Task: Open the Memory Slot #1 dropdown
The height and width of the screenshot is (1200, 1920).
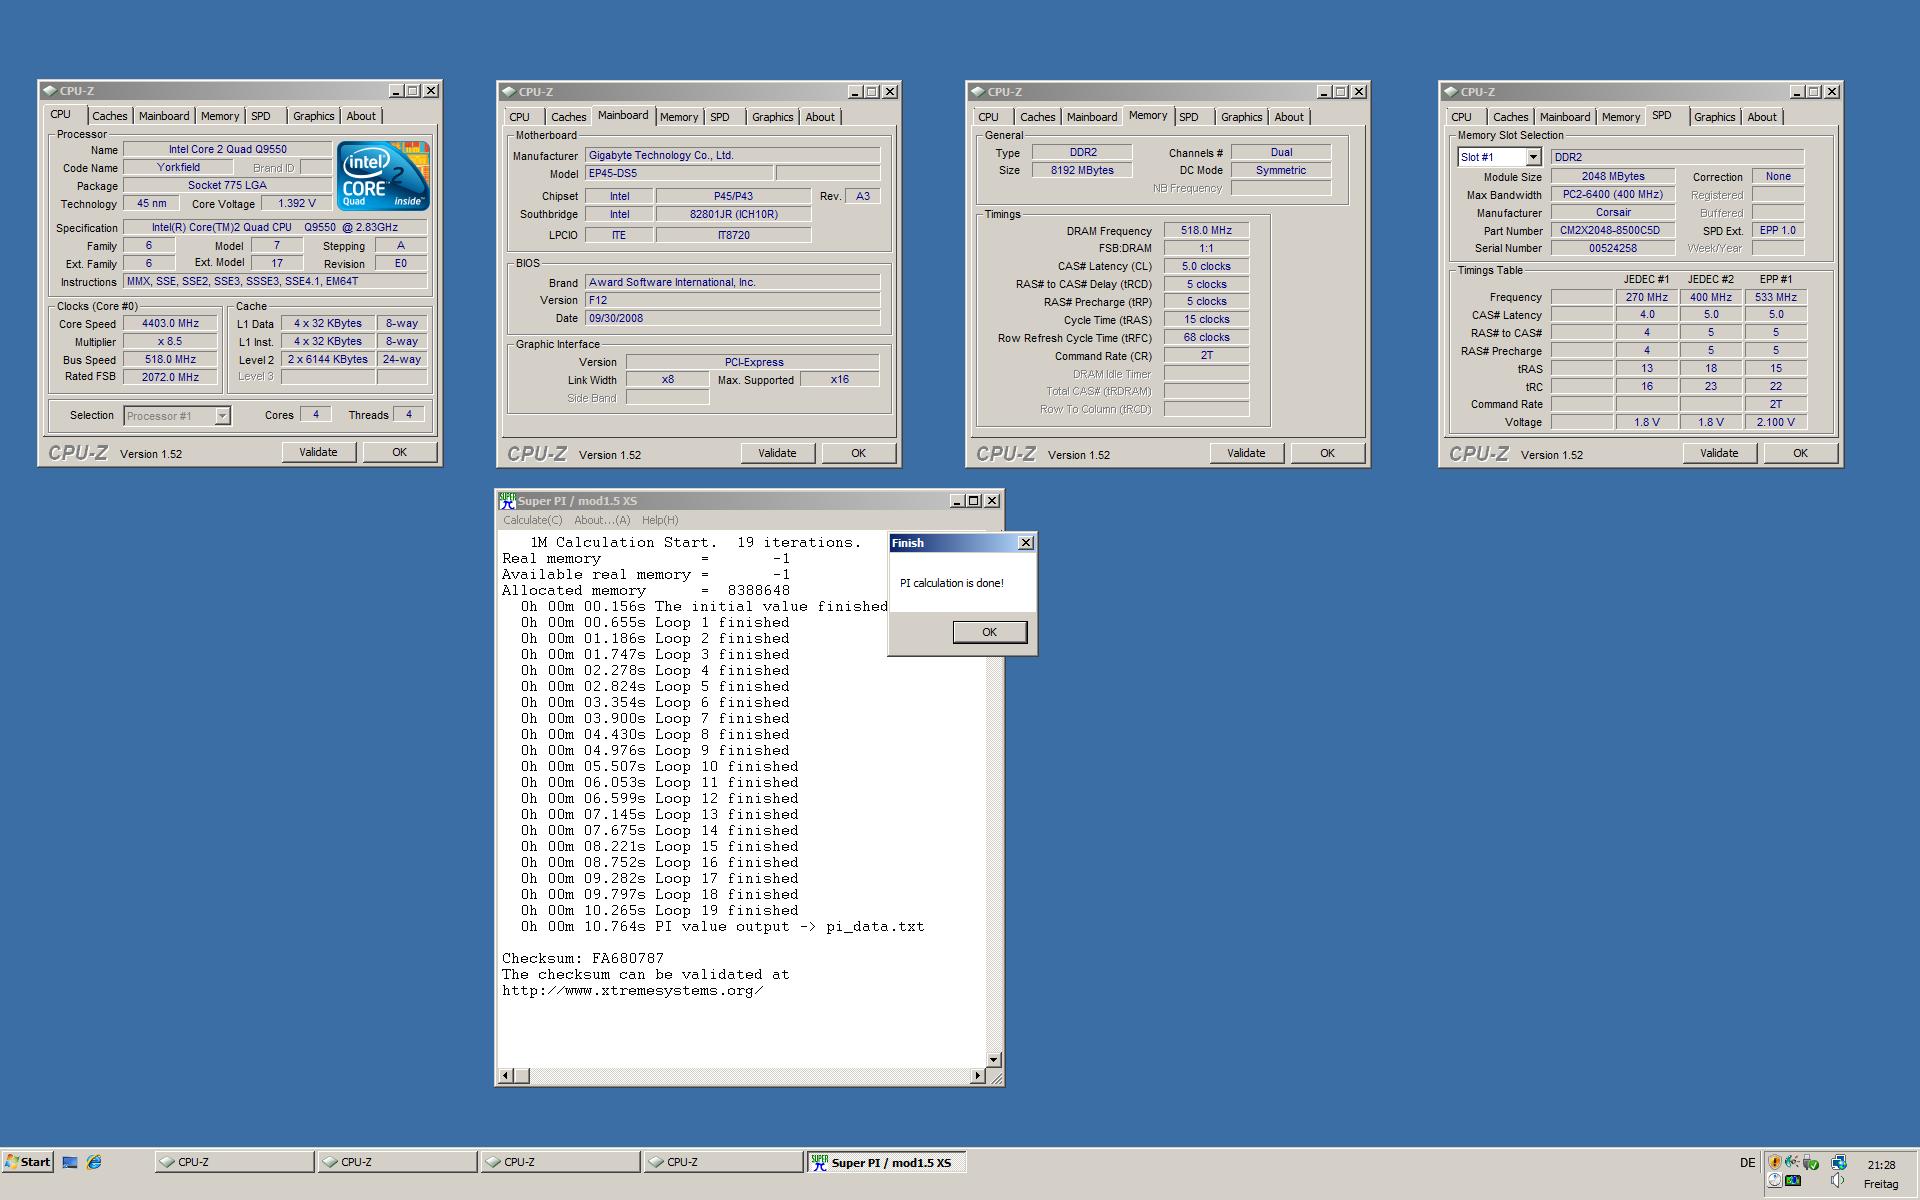Action: click(x=1532, y=157)
